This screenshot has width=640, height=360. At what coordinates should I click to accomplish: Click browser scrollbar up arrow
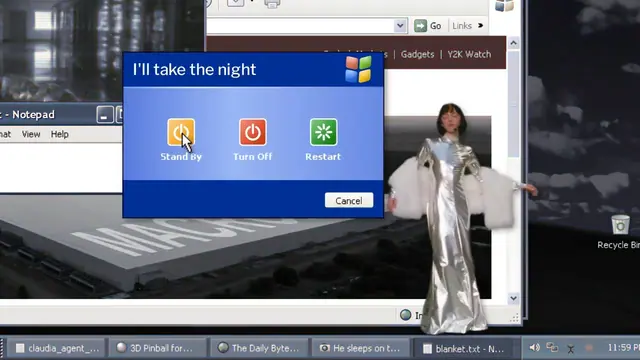coord(513,43)
